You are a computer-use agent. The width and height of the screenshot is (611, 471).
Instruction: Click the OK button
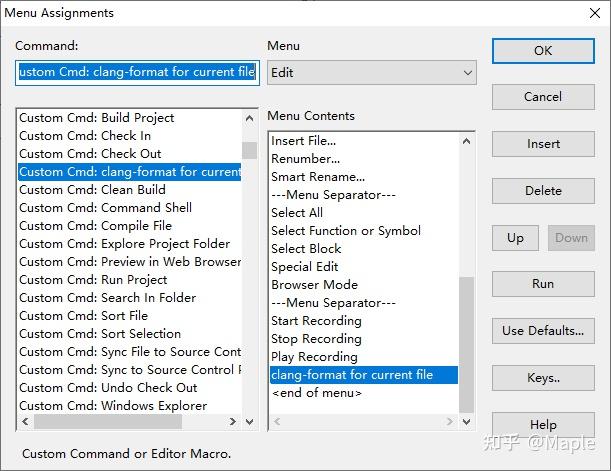[x=543, y=51]
